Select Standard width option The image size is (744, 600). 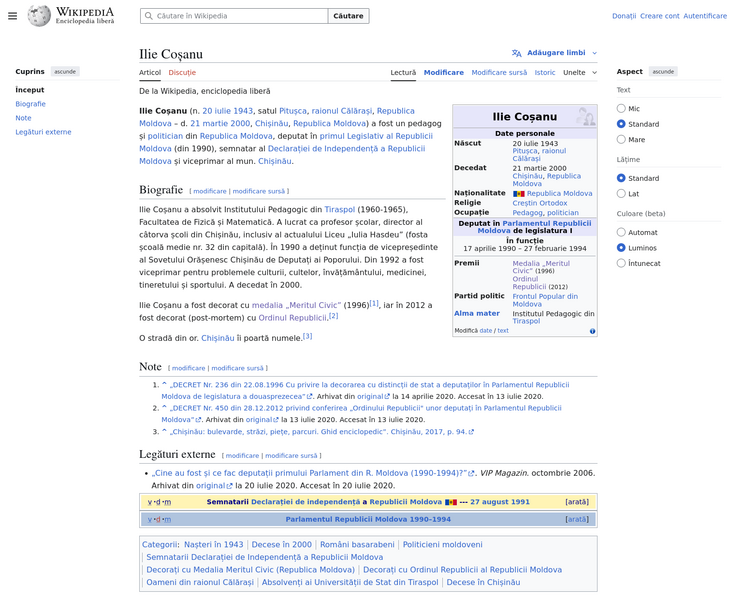tap(621, 178)
